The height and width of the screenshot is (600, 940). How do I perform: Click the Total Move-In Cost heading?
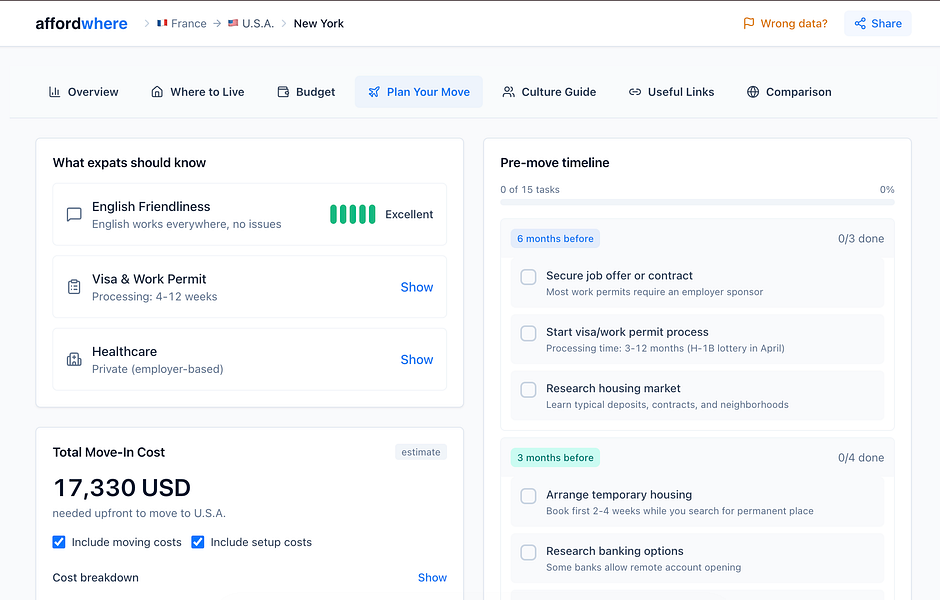point(109,452)
